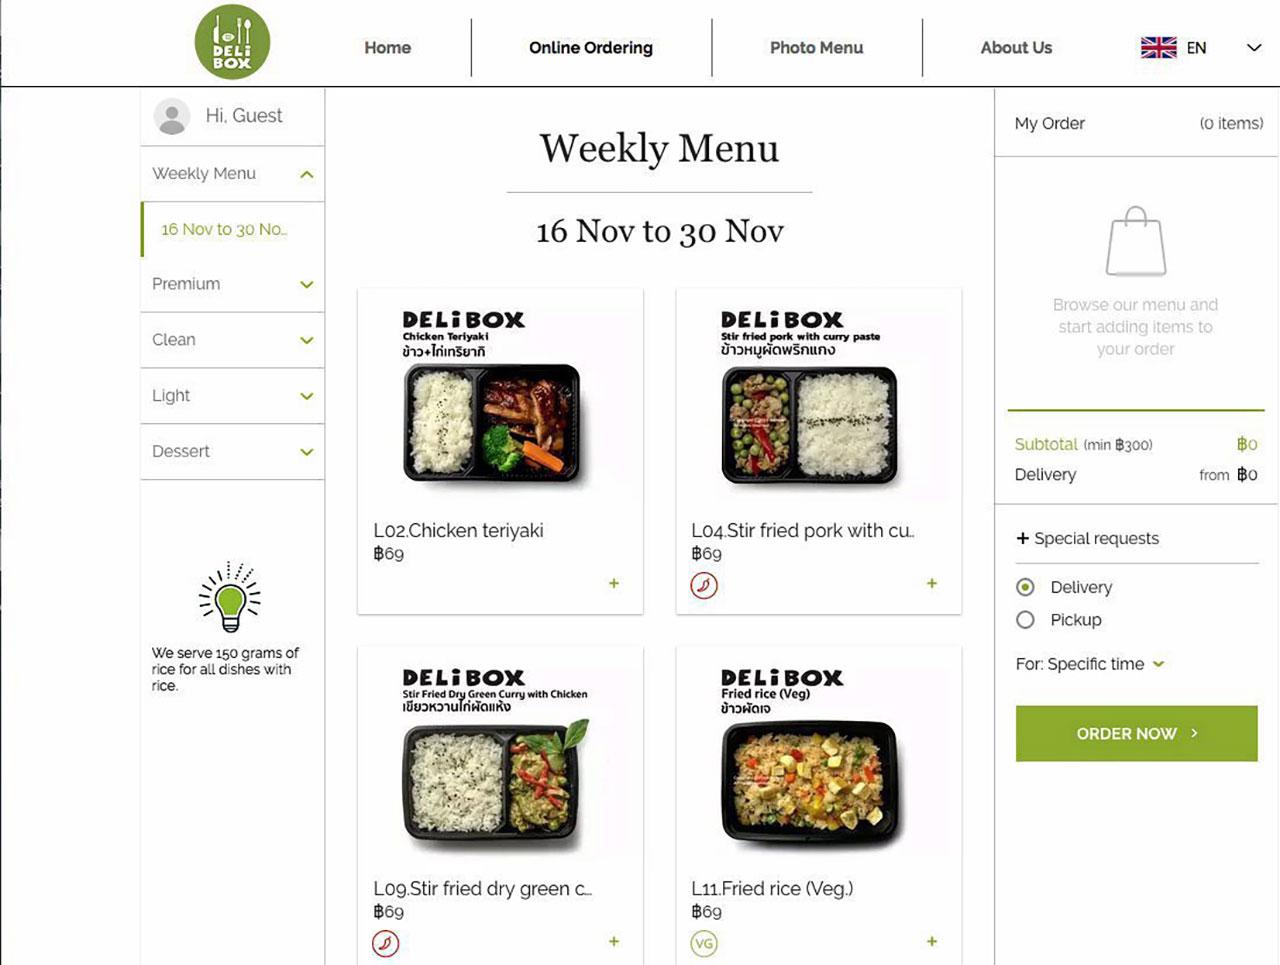Image resolution: width=1280 pixels, height=965 pixels.
Task: Expand the Premium menu category
Action: 307,285
